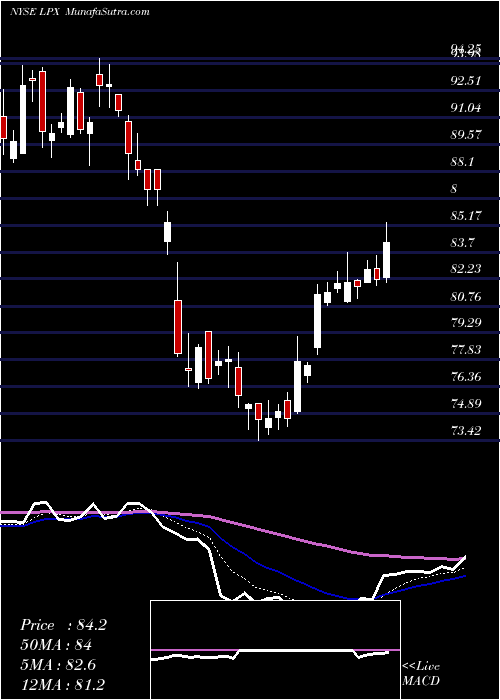Click the 92.51 price axis label

[x=466, y=81]
